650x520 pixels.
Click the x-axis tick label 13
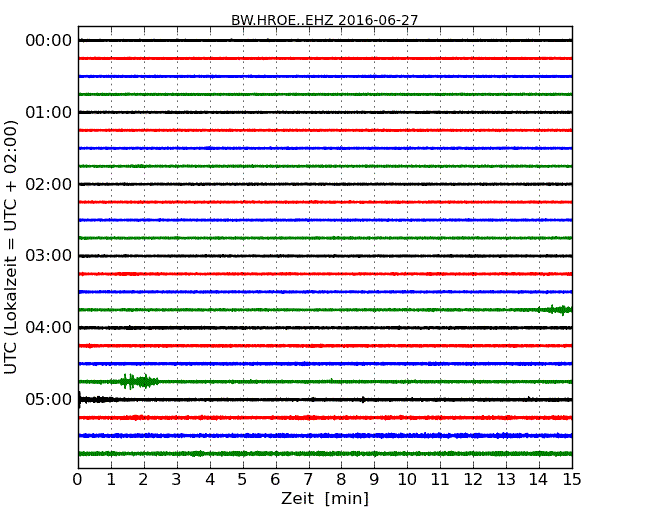click(506, 480)
